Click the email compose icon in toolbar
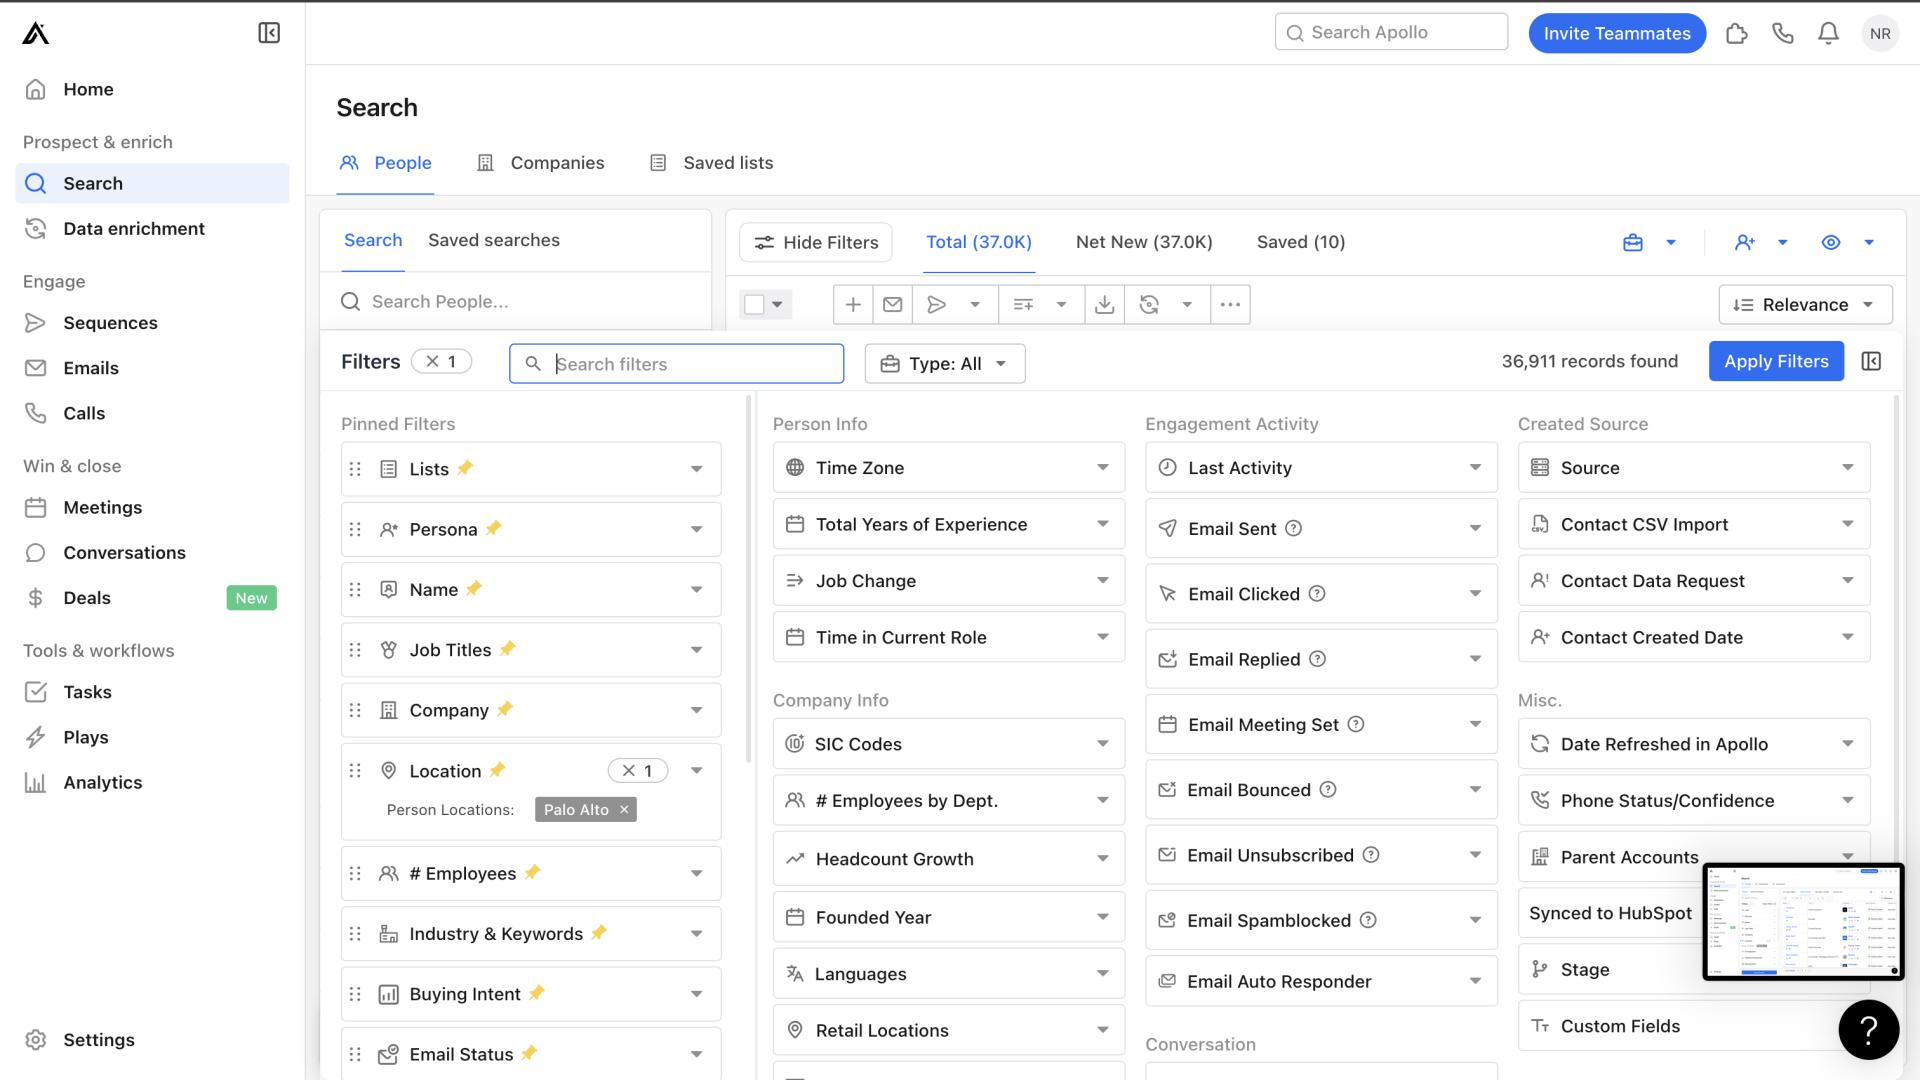1920x1080 pixels. tap(895, 305)
